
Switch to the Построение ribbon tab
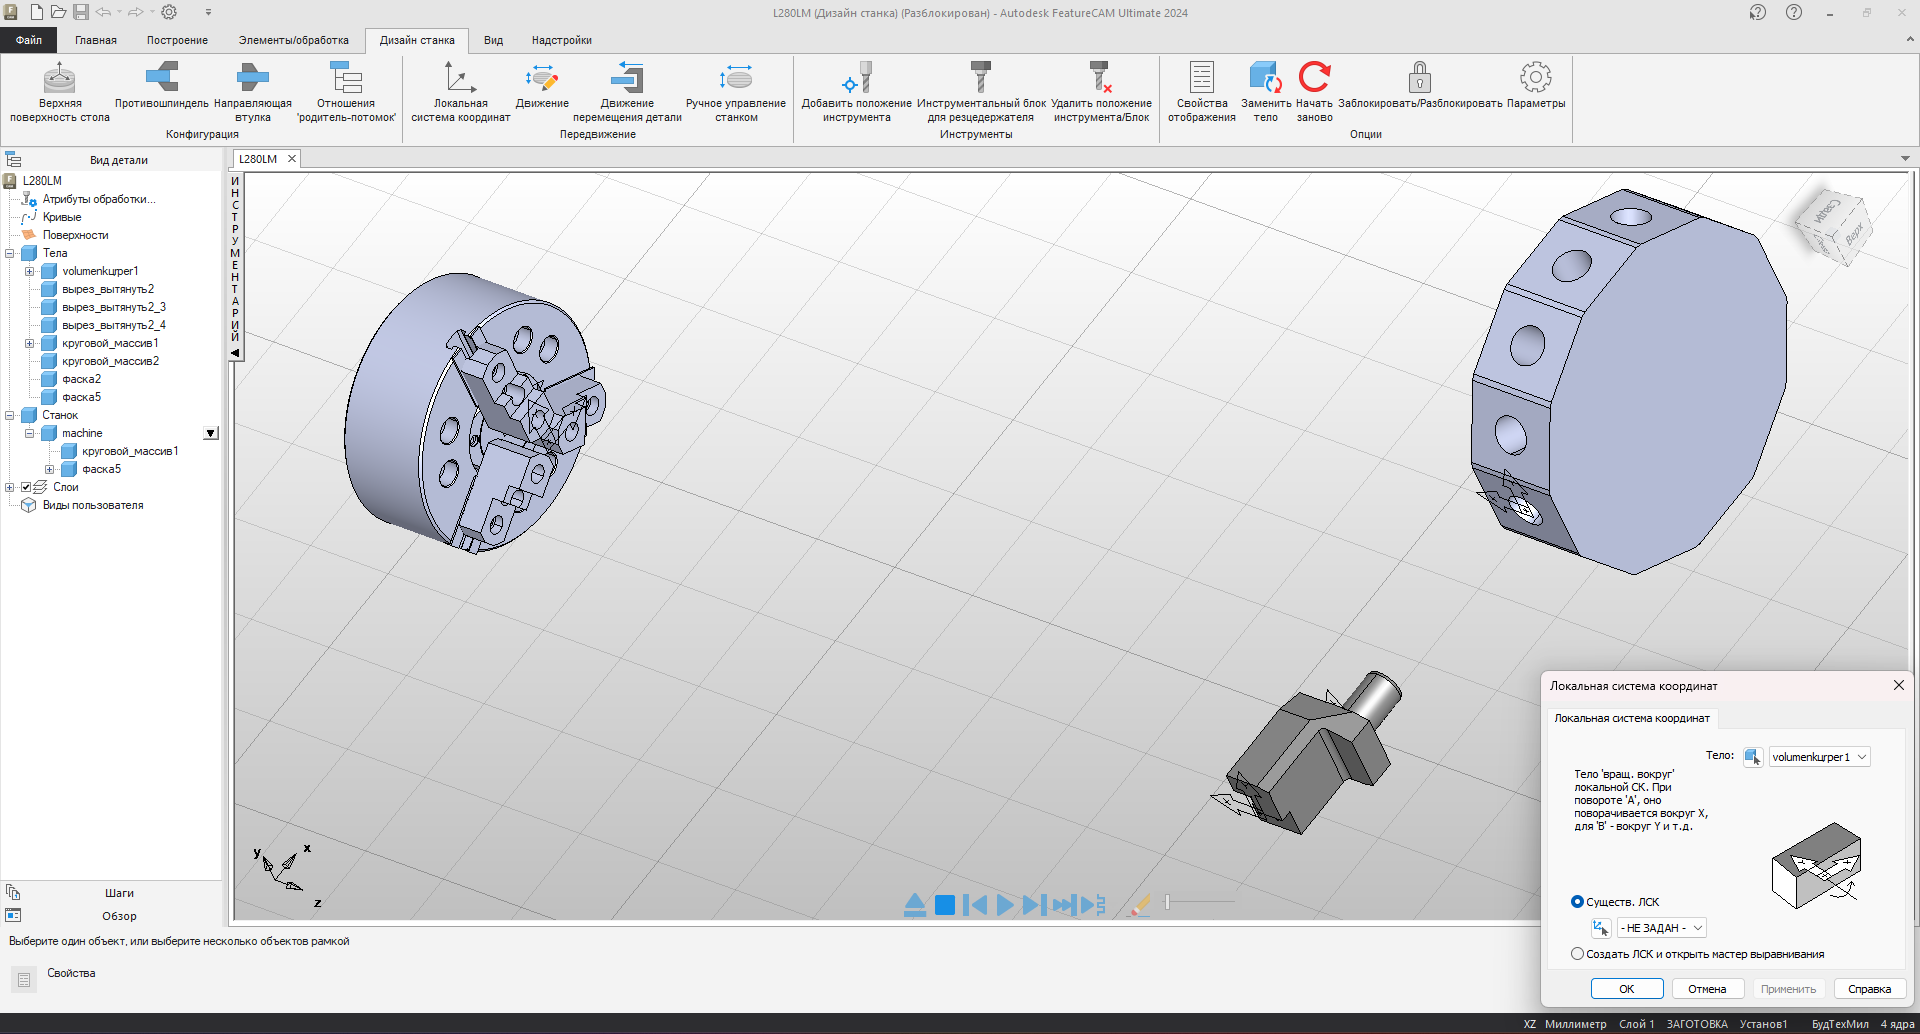pos(177,40)
